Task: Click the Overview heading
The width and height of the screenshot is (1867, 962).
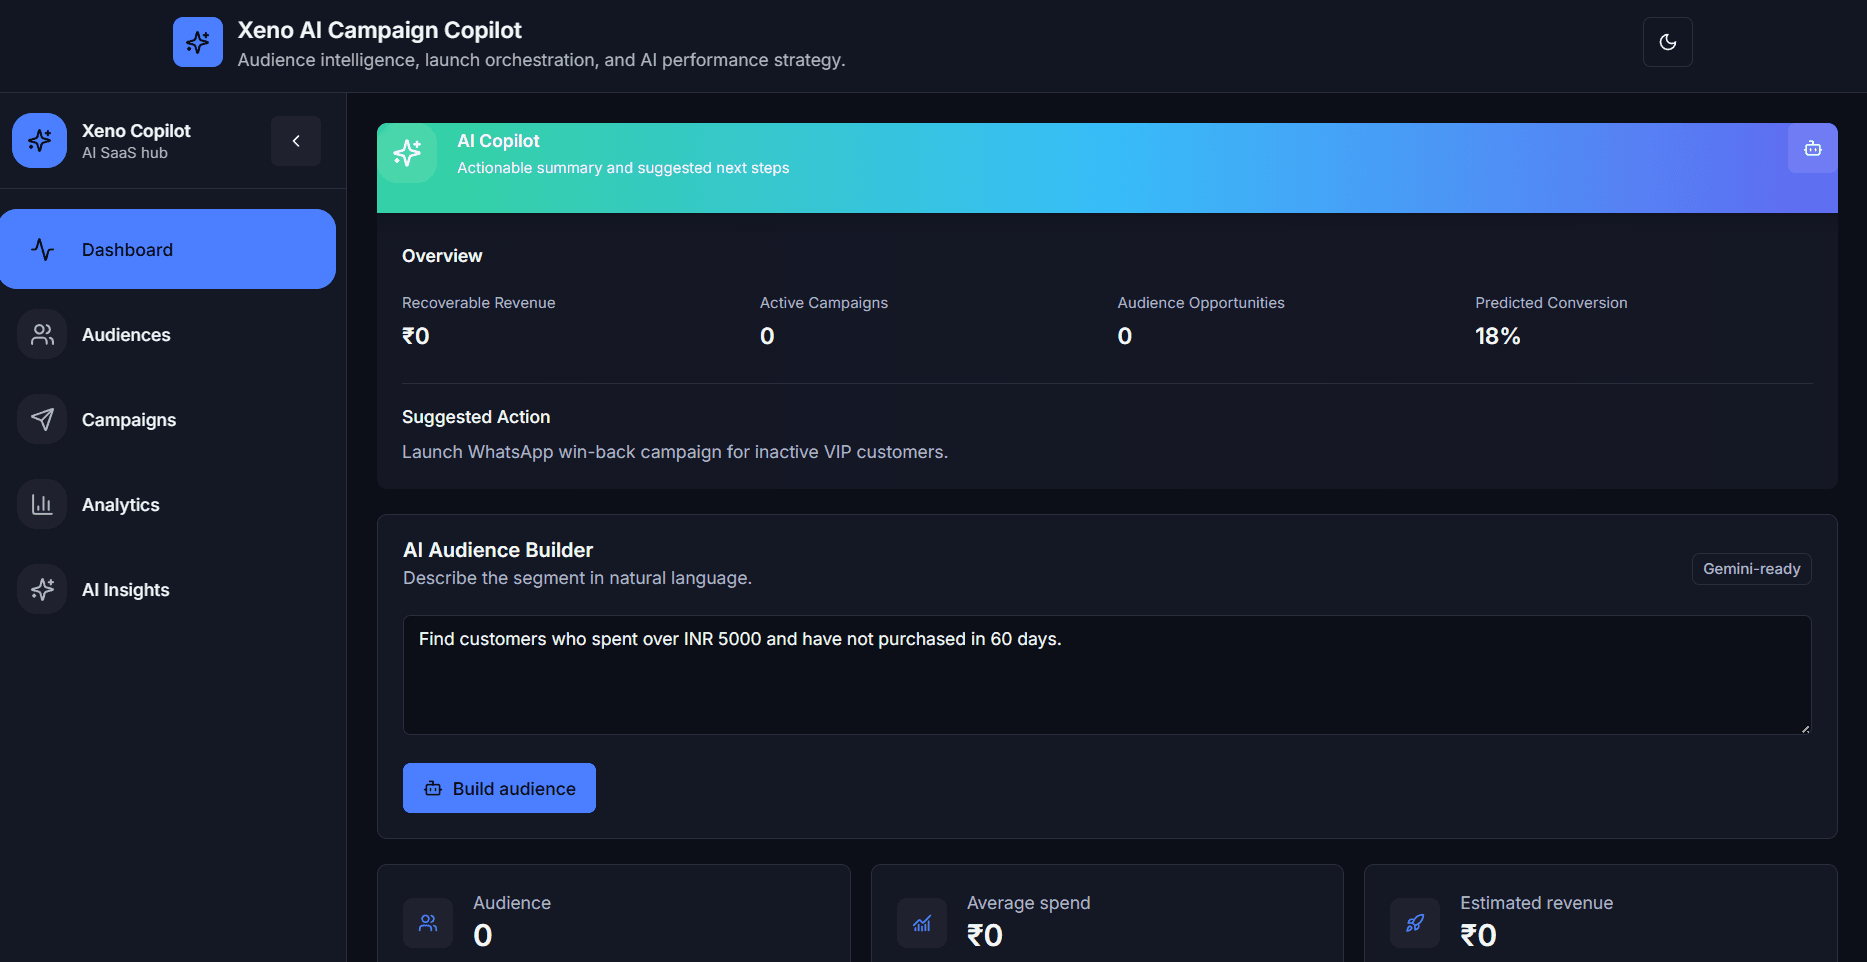Action: 442,256
